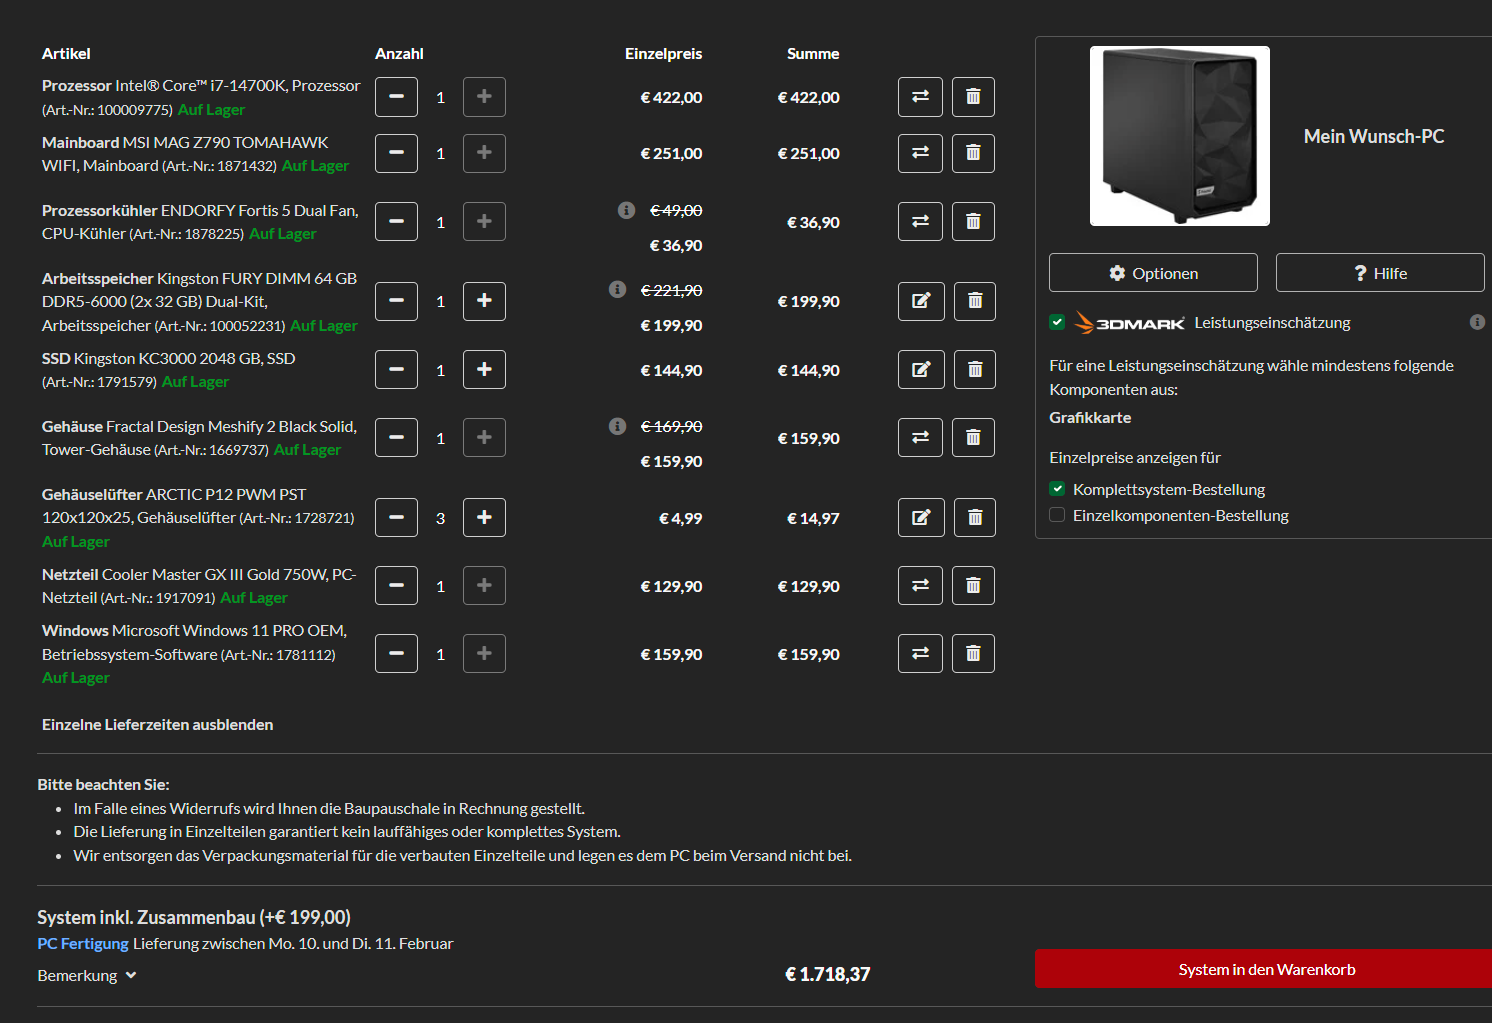
Task: Edit the Kingston KC3000 SSD entry
Action: pyautogui.click(x=921, y=369)
